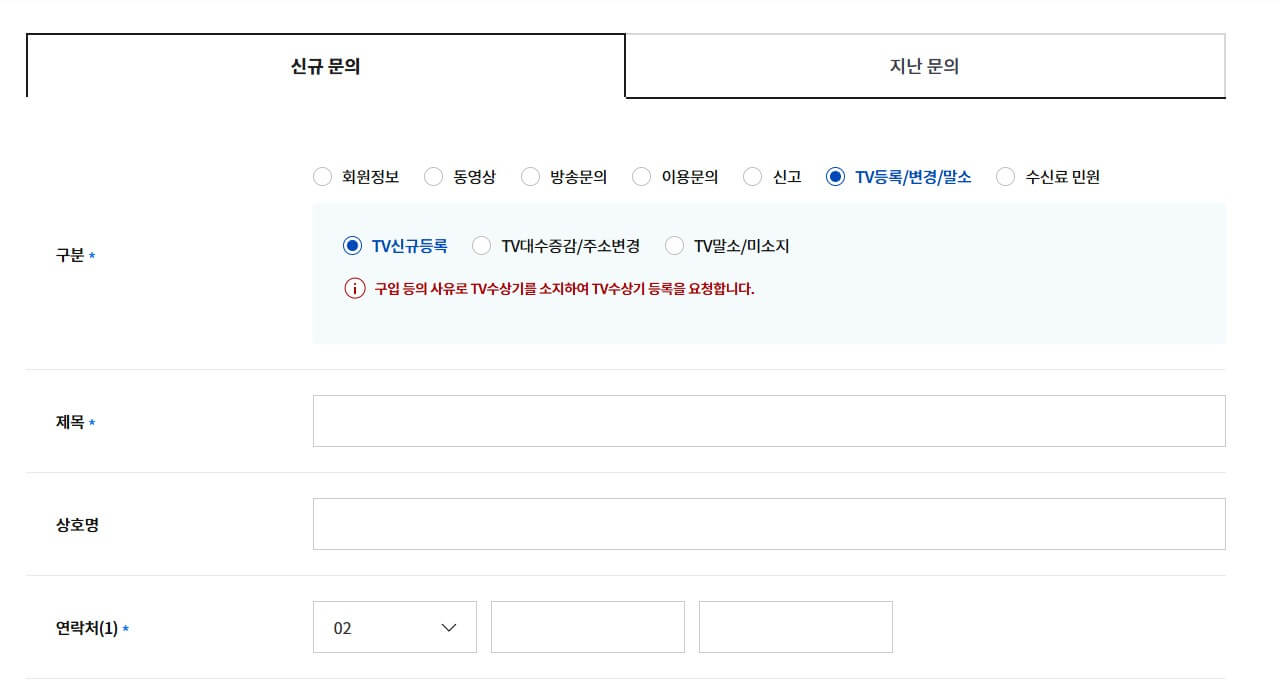
Task: Click the highlighted 구분 selection panel
Action: (x=770, y=272)
